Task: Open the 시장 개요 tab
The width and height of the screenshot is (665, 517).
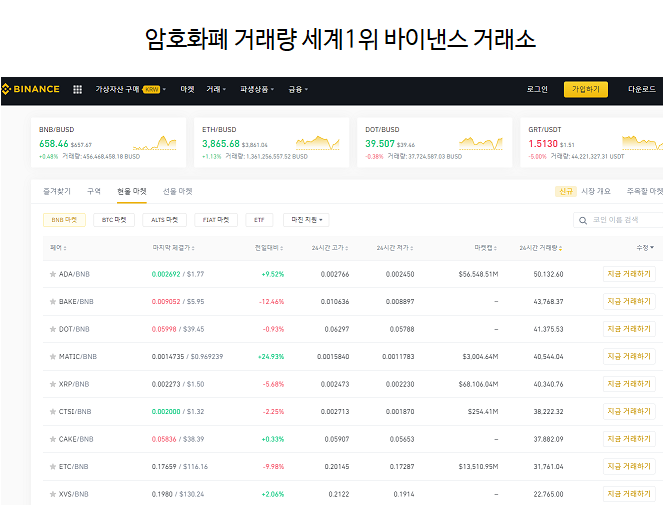Action: 596,191
